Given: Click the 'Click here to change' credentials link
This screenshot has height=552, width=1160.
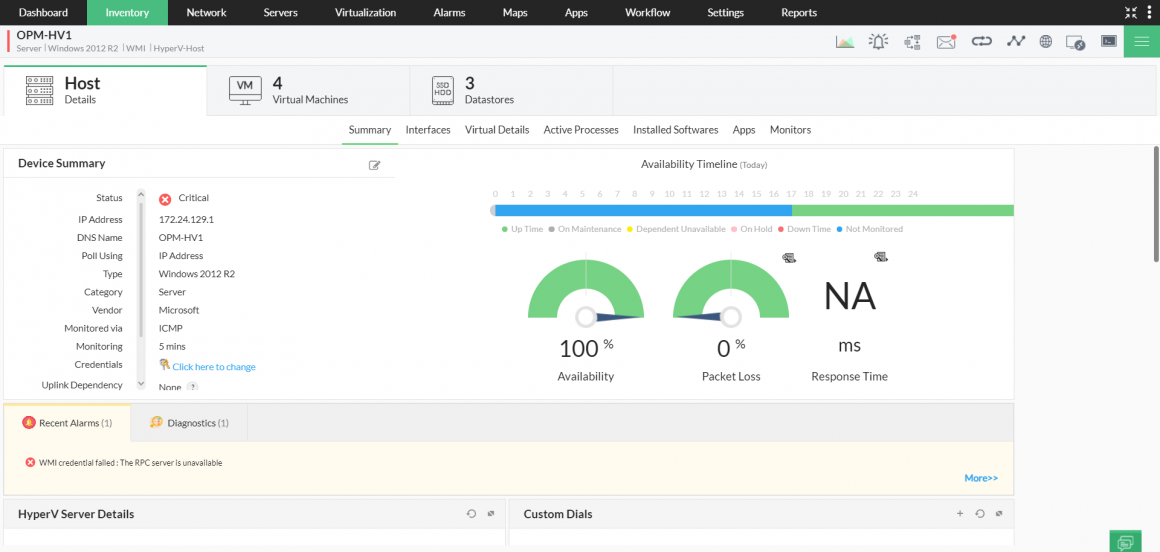Looking at the screenshot, I should (x=213, y=367).
